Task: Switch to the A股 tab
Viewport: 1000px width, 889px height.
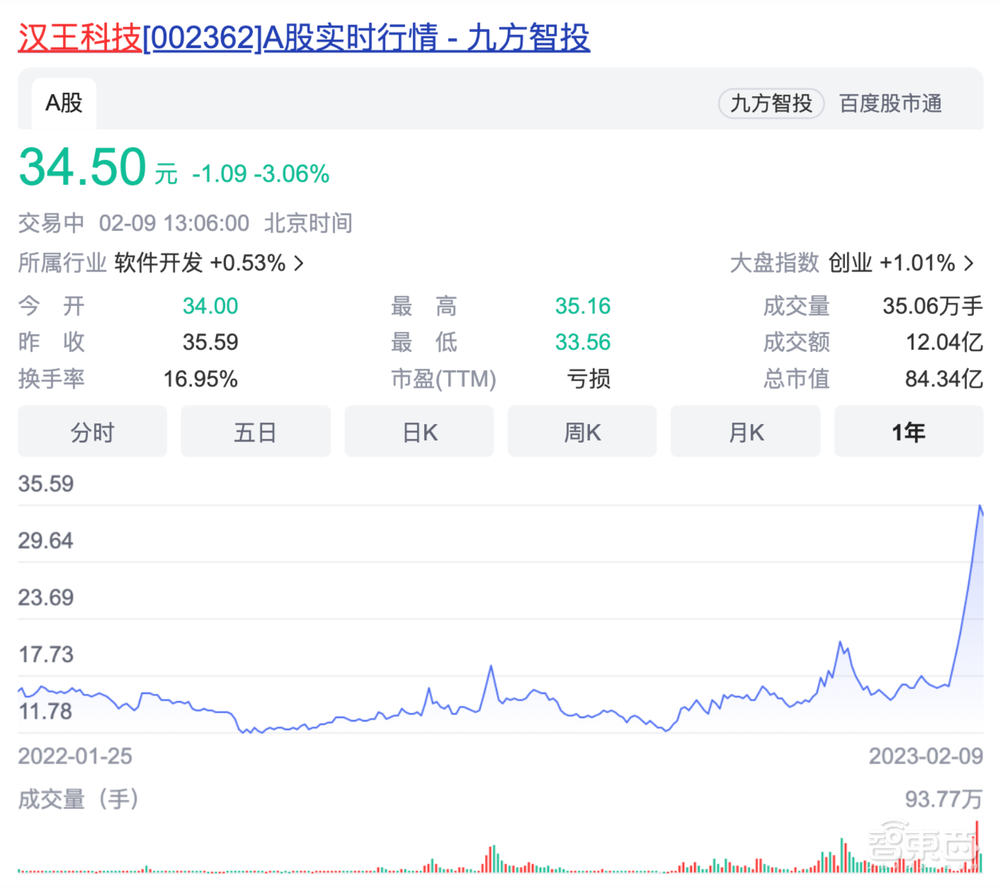Action: point(62,103)
